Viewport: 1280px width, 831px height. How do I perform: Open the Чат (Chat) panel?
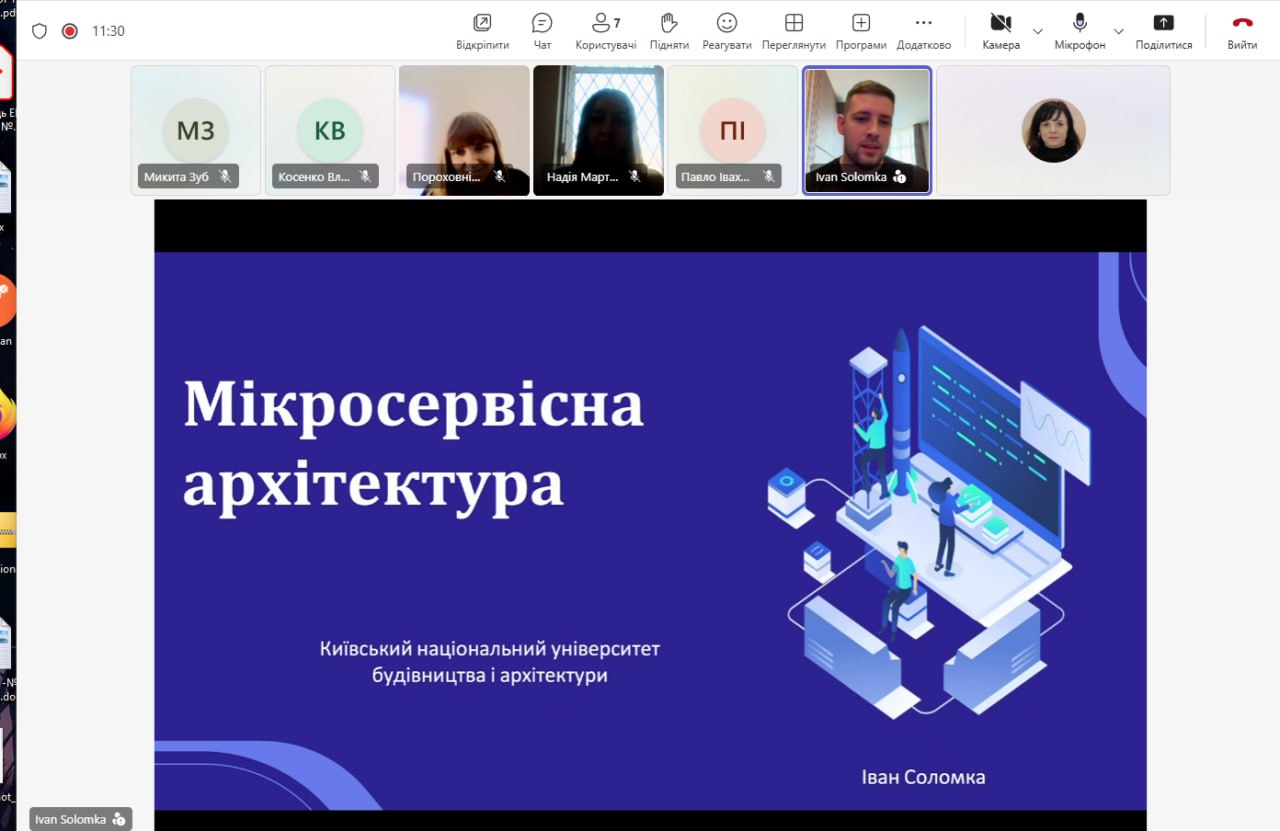[542, 30]
